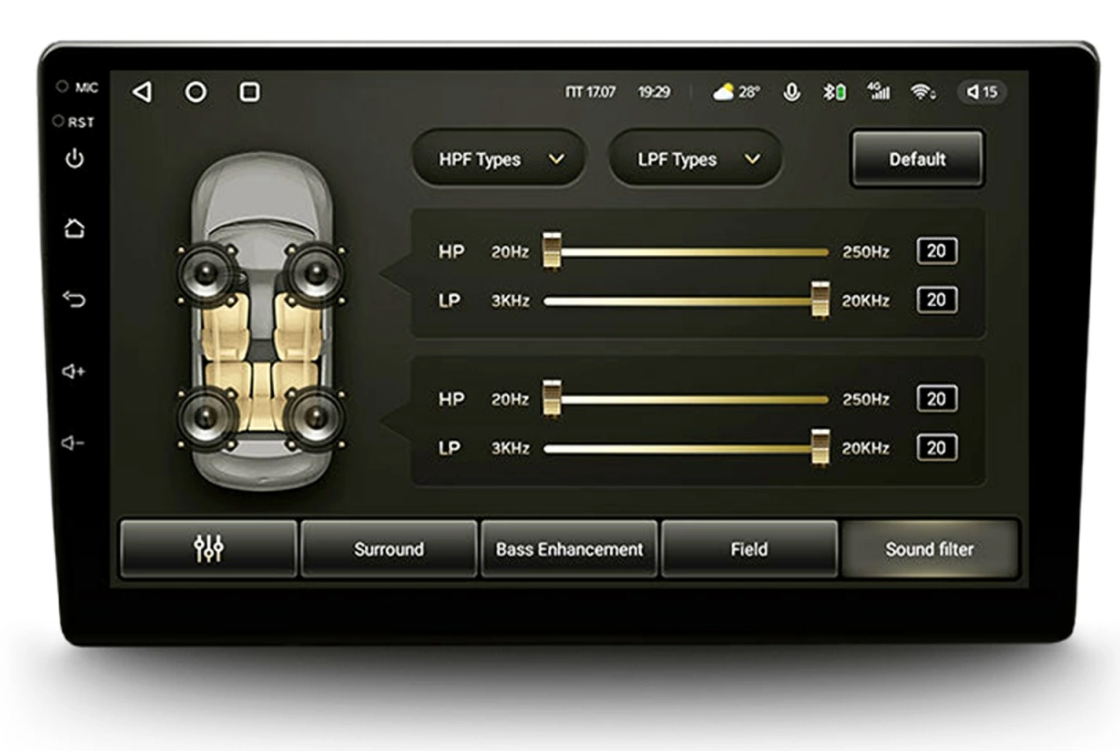Tap the 4G signal strength icon
The width and height of the screenshot is (1120, 751).
tap(879, 91)
